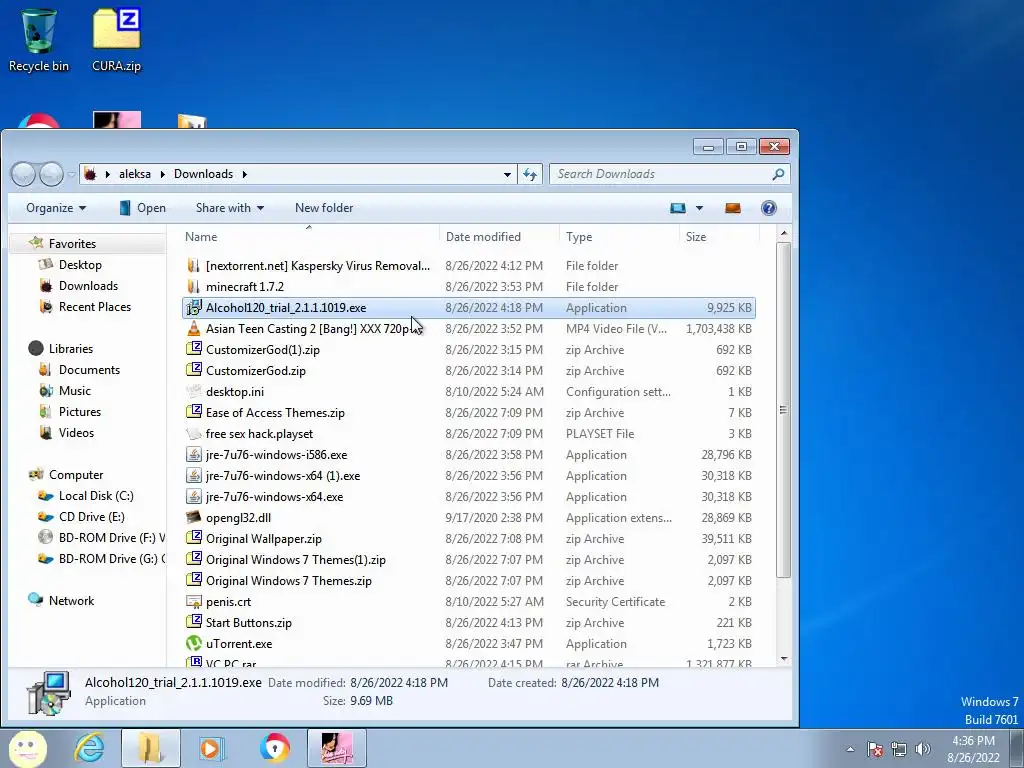1024x768 pixels.
Task: Select the Videos library
Action: (x=76, y=432)
